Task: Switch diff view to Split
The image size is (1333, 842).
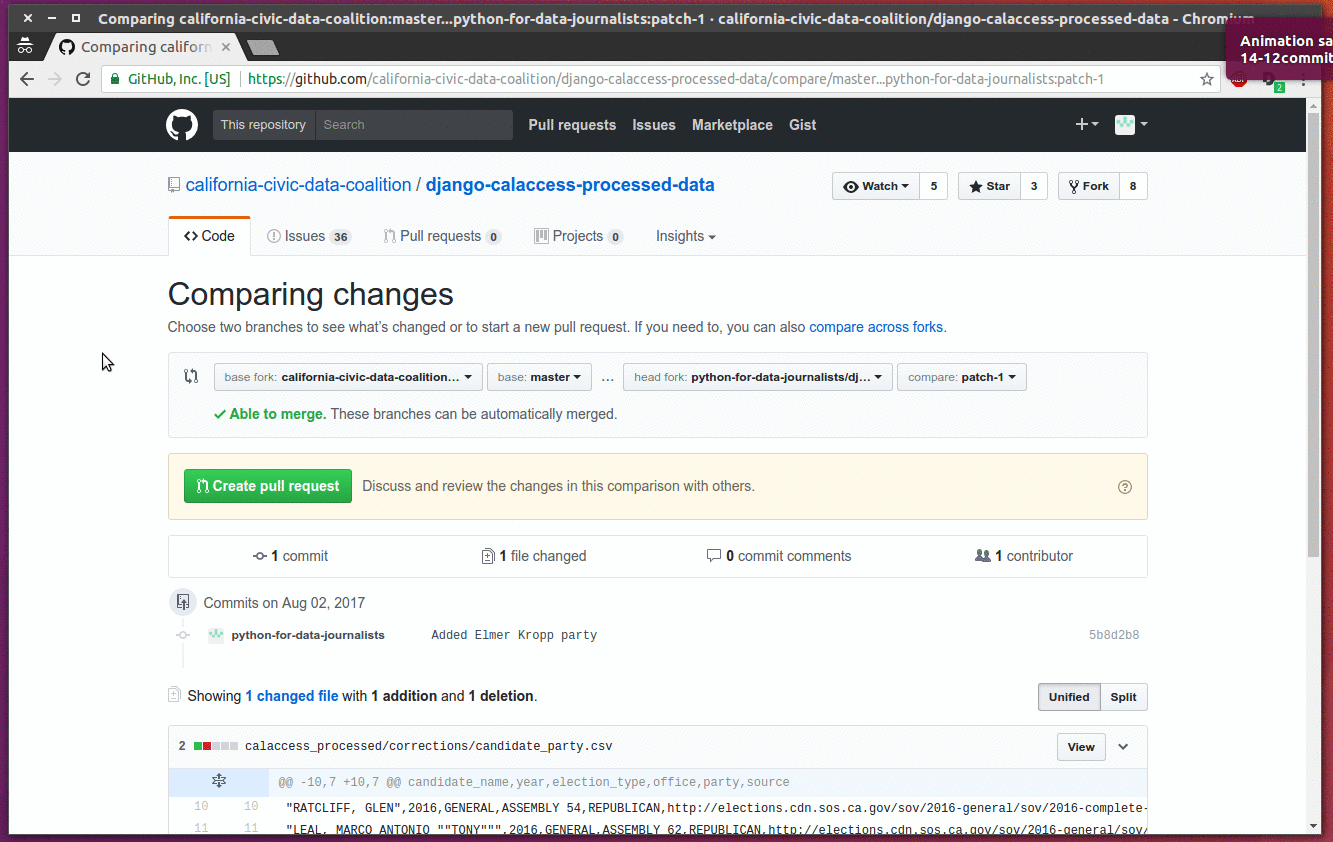Action: [1123, 697]
